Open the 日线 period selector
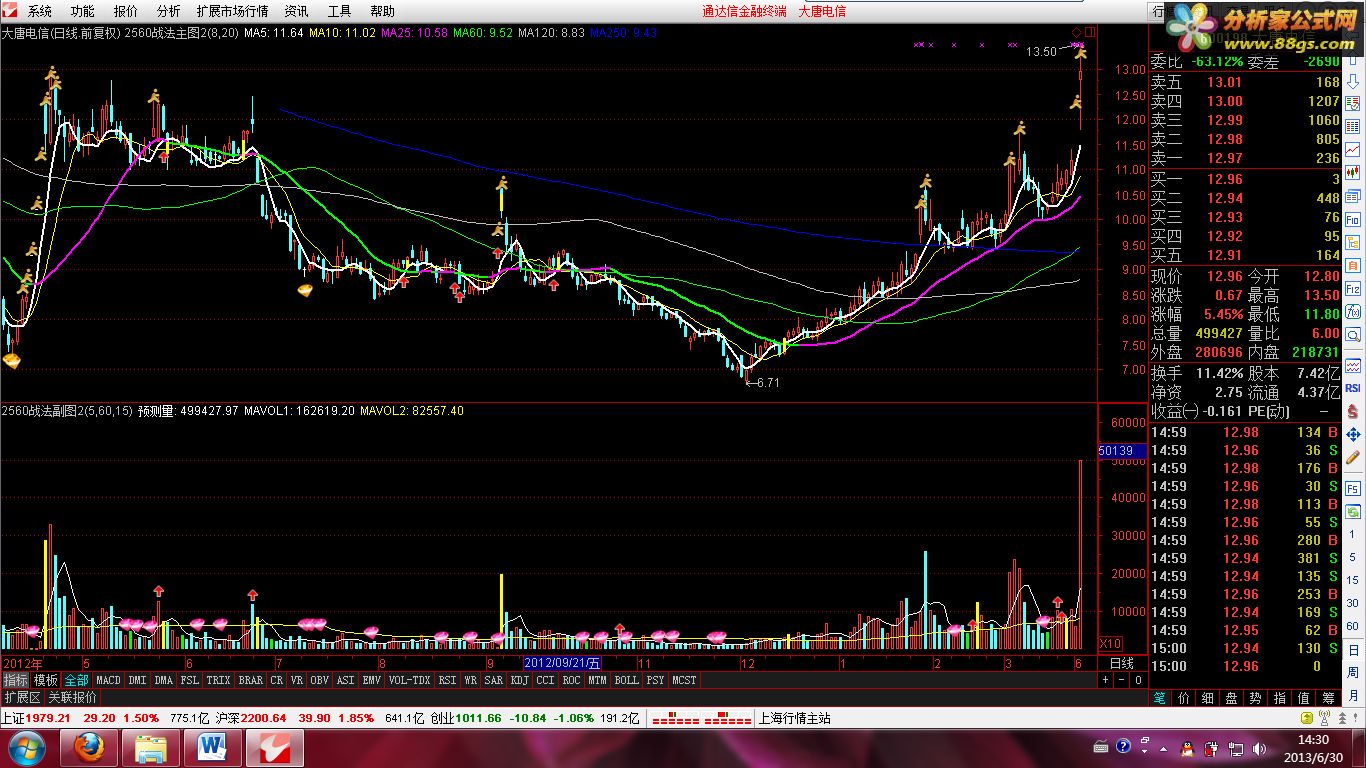1366x768 pixels. [x=1122, y=663]
